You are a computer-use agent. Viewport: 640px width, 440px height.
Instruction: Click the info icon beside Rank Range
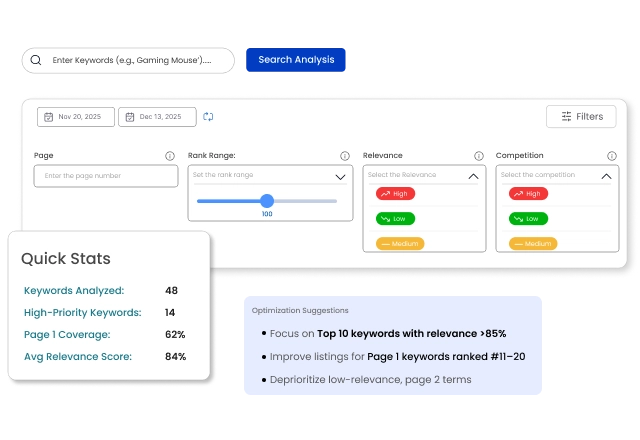tap(345, 156)
